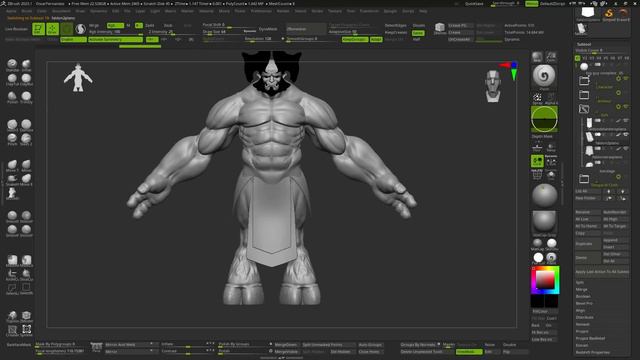This screenshot has width=640, height=360.
Task: Select the ClayBuildup brush icon
Action: [x=26, y=78]
